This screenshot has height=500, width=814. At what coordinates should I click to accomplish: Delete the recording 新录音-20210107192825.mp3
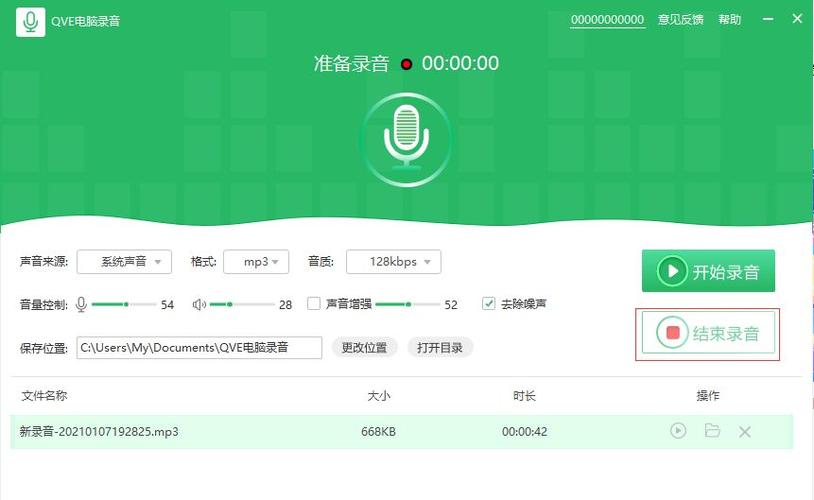pos(744,431)
